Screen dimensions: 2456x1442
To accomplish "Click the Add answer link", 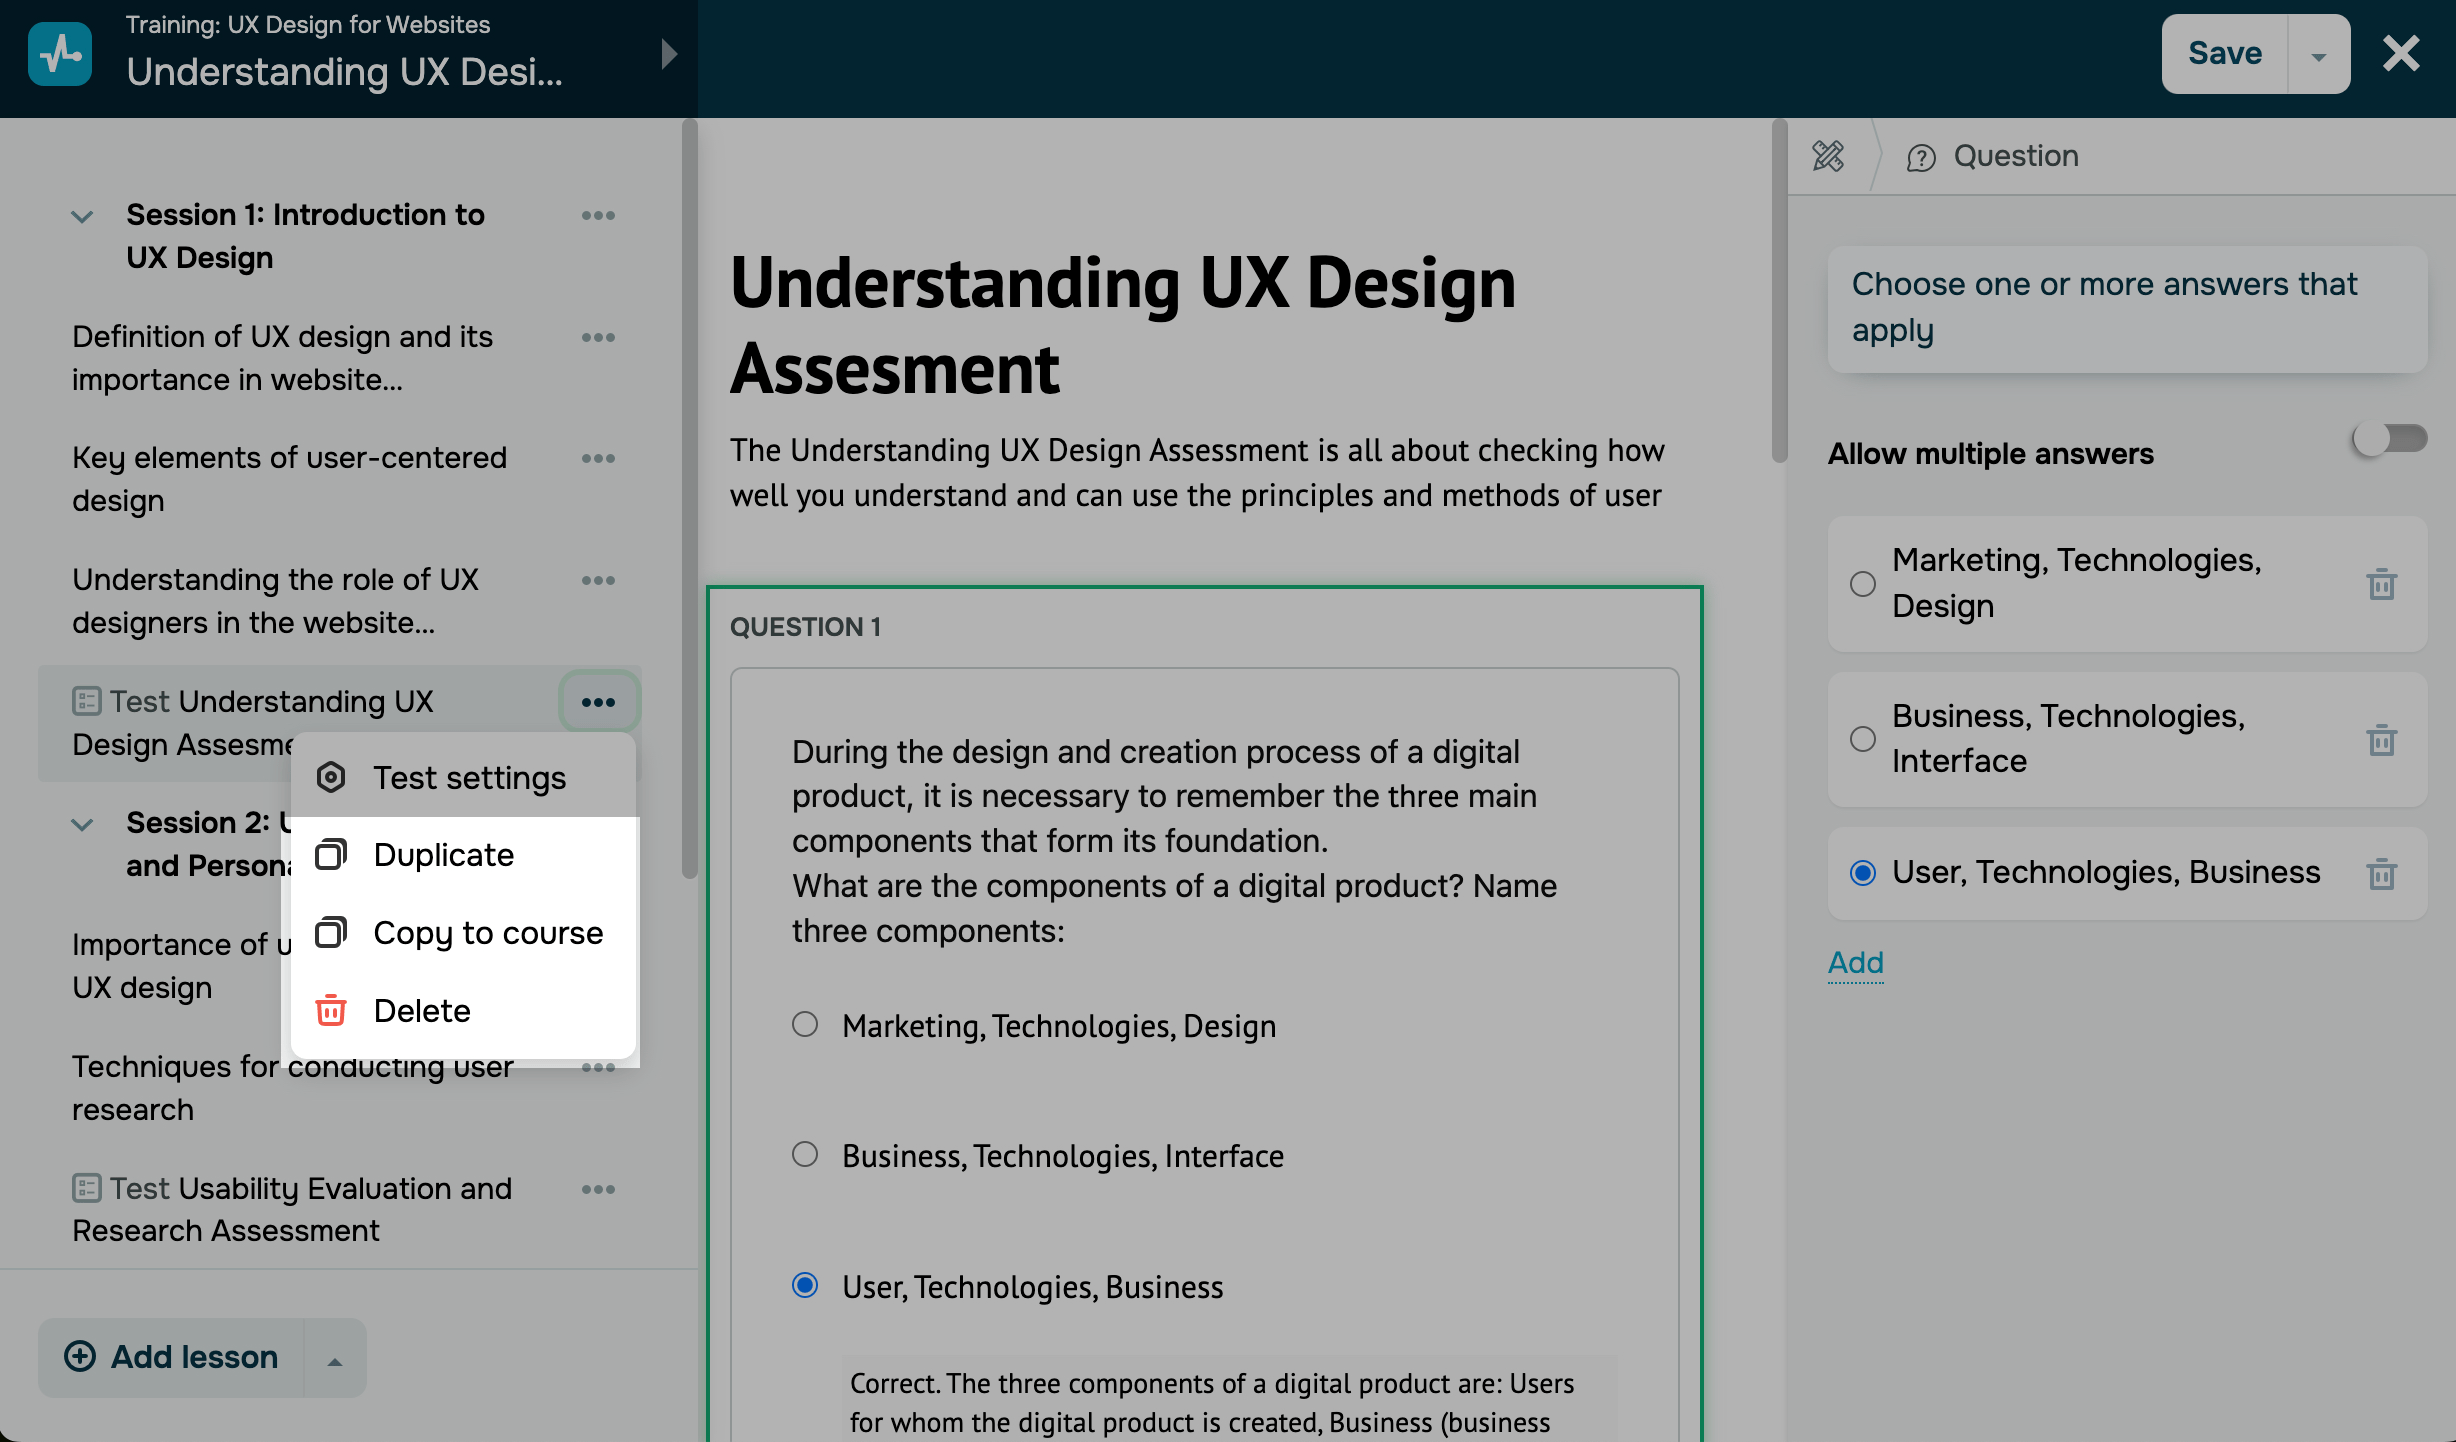I will [1855, 963].
